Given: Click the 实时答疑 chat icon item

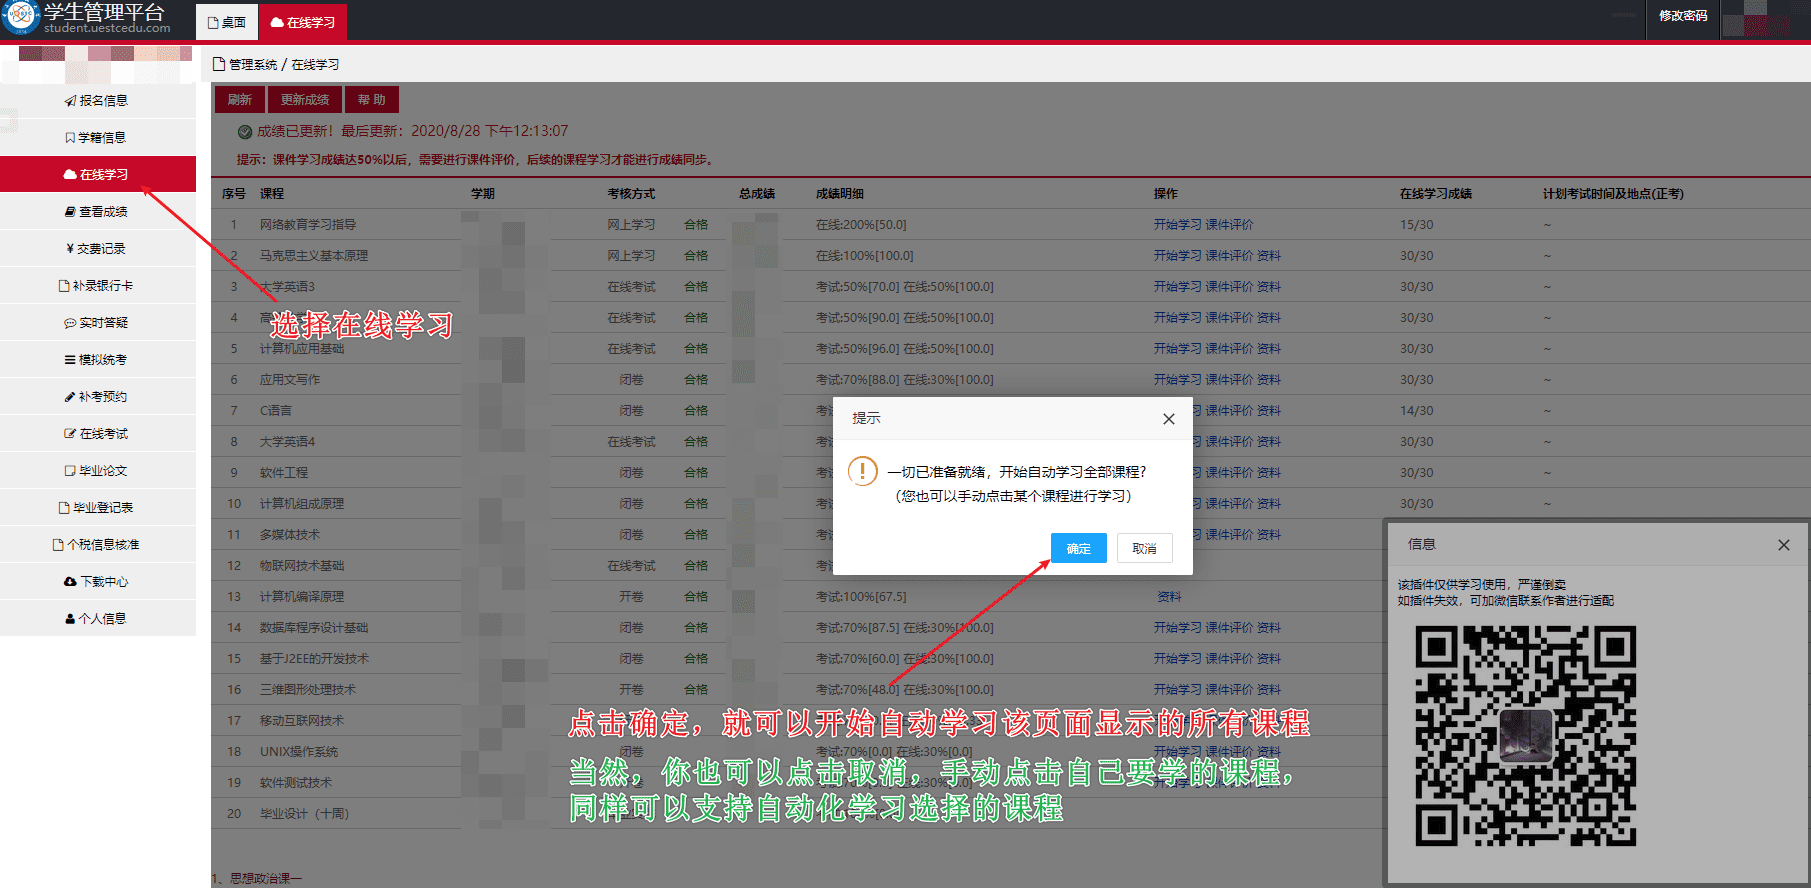Looking at the screenshot, I should click(x=70, y=323).
